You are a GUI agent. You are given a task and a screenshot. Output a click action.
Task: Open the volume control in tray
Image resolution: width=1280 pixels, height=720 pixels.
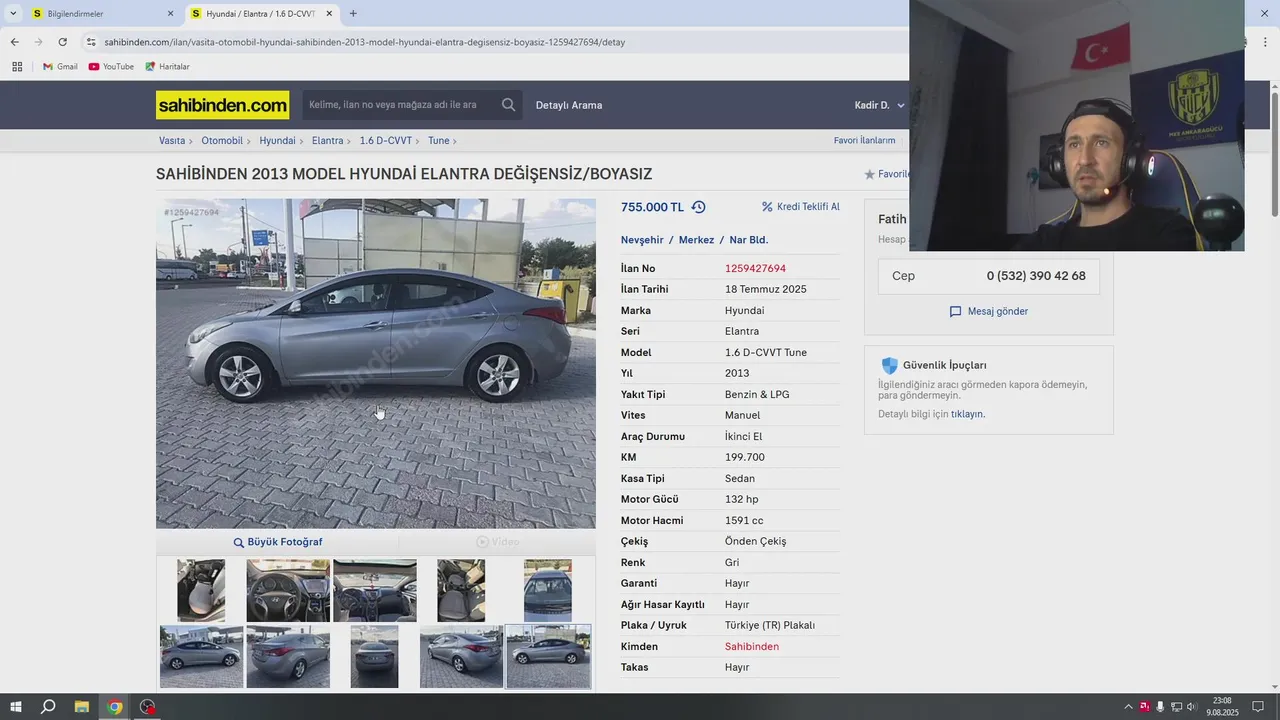tap(1191, 707)
